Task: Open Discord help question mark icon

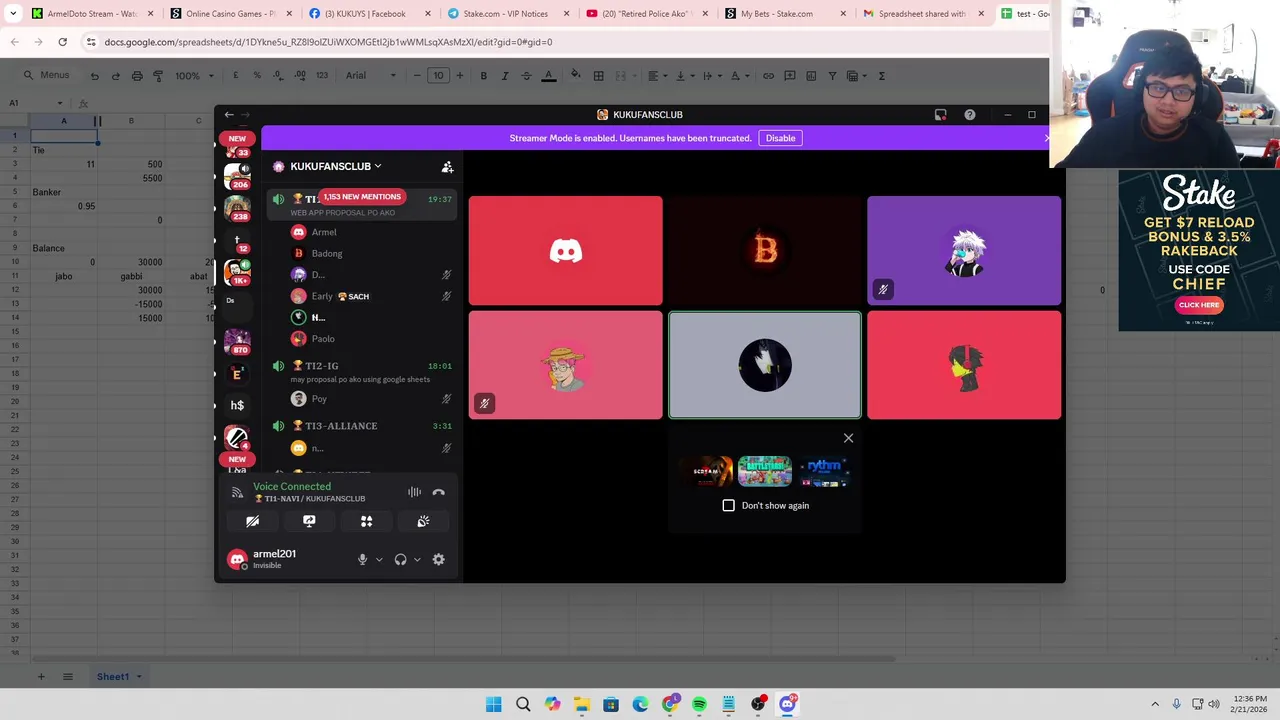Action: (969, 115)
